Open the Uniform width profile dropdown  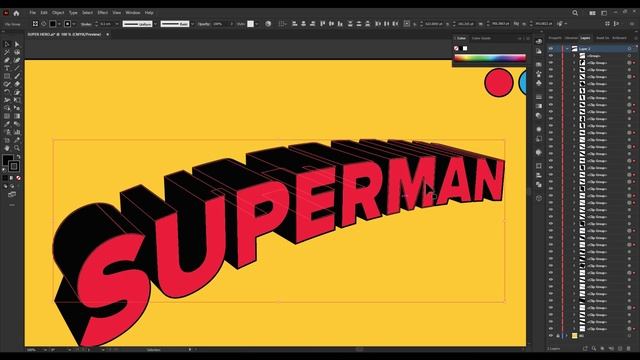pyautogui.click(x=156, y=24)
